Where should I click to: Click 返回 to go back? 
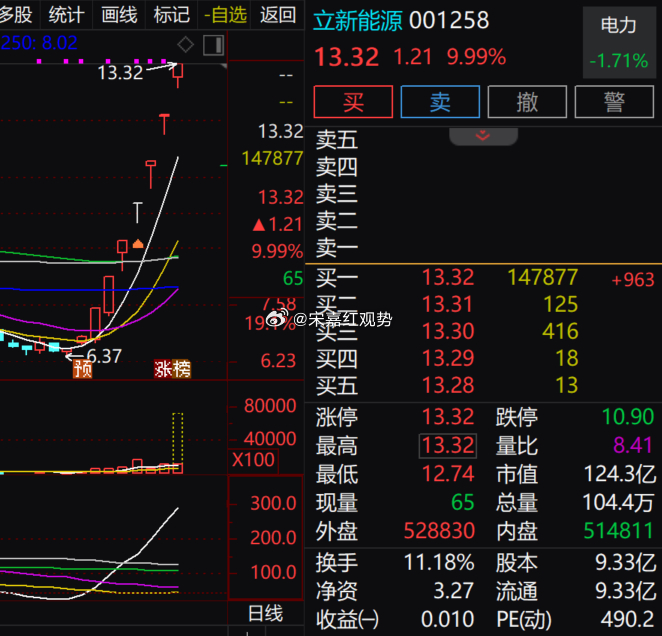point(278,15)
